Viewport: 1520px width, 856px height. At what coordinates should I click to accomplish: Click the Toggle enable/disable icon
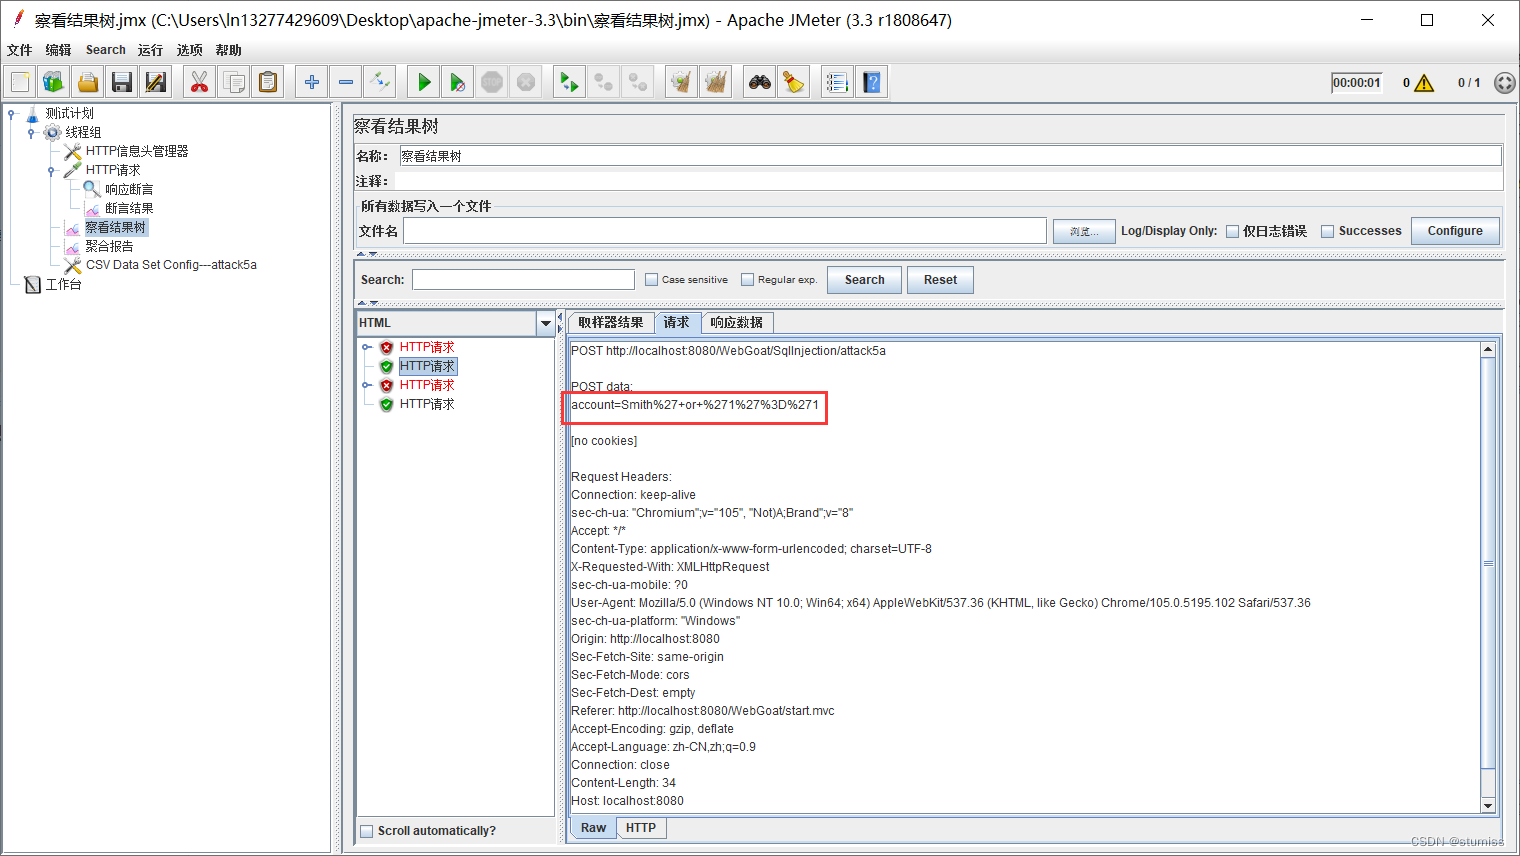(x=380, y=82)
